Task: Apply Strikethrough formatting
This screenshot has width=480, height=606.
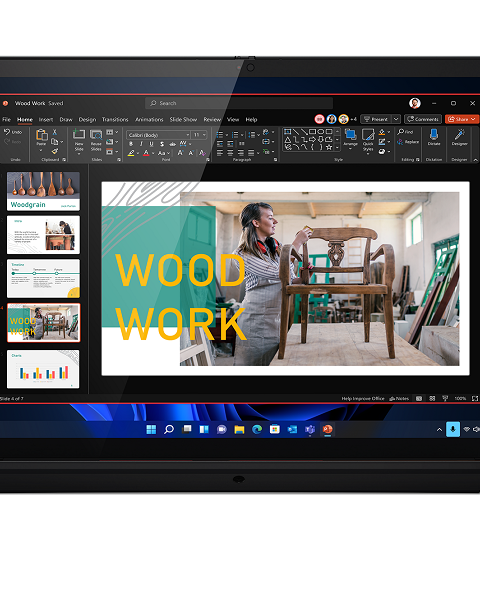Action: [172, 144]
